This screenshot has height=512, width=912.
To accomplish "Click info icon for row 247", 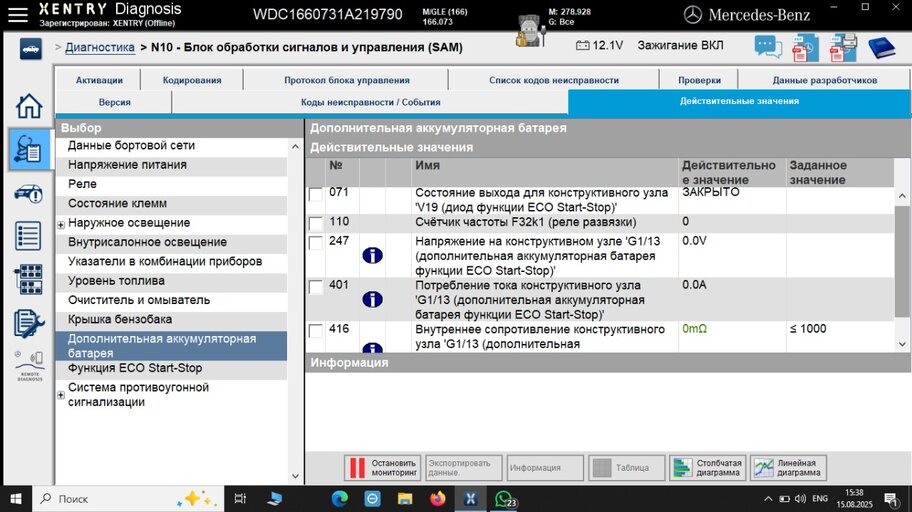I will (x=372, y=255).
